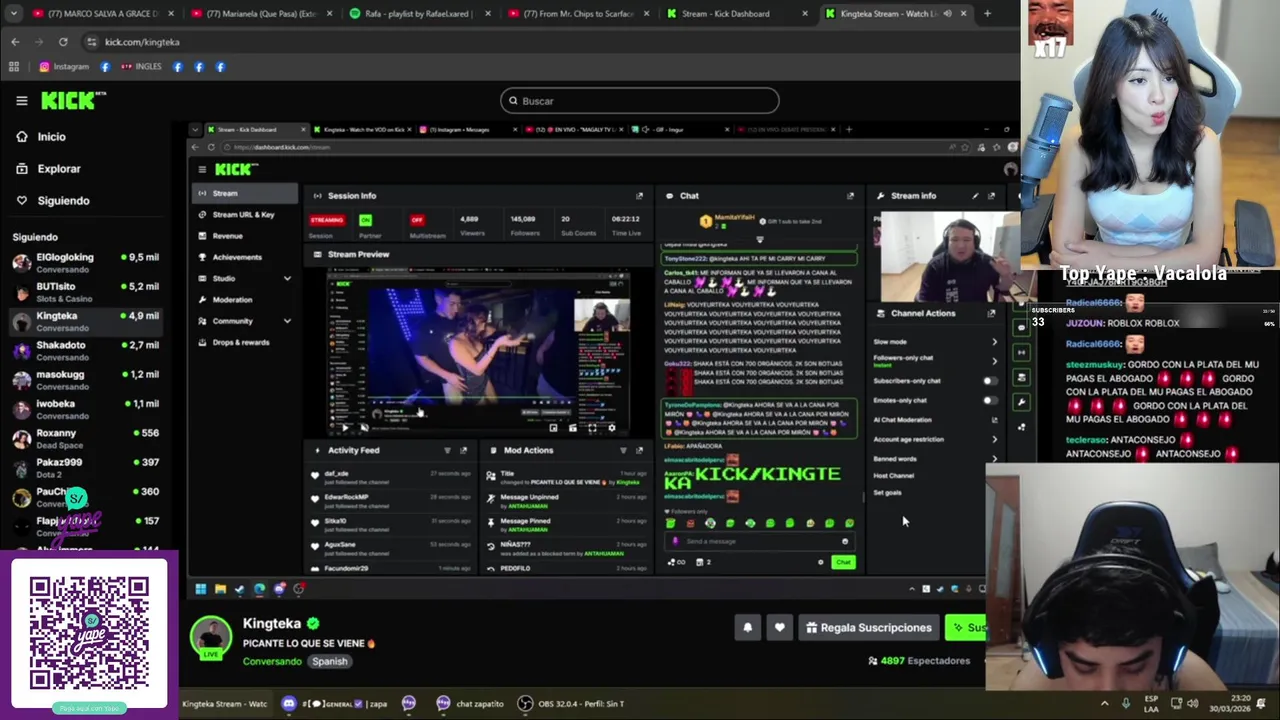Open Stream Preview settings gear

[x=612, y=428]
